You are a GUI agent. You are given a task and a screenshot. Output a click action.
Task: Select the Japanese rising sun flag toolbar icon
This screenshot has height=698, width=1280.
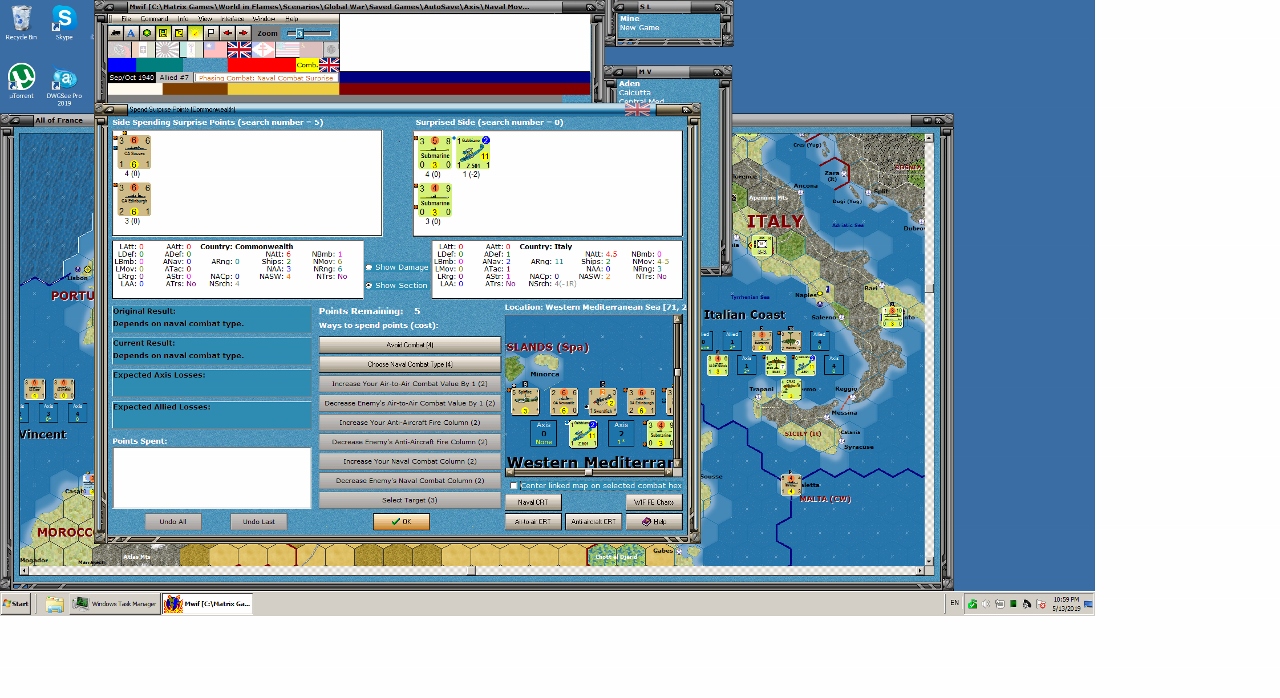167,48
